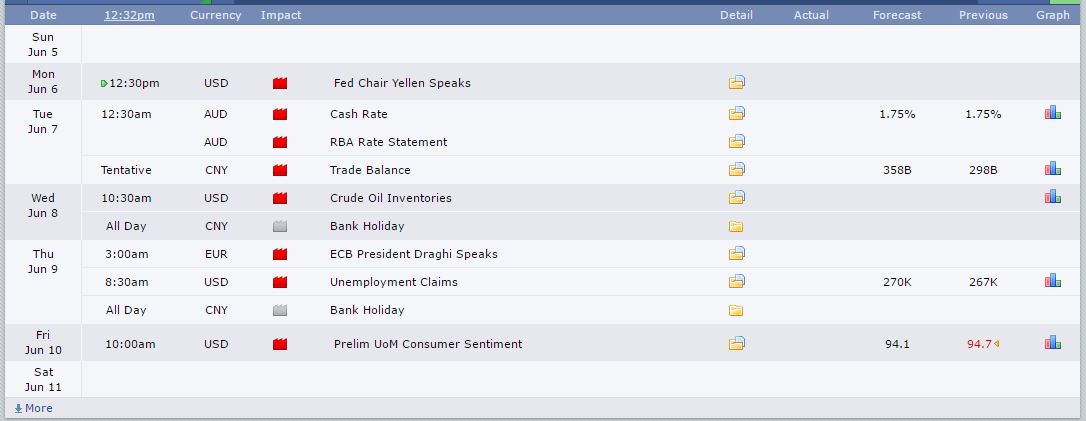
Task: Click Prelim UoM Consumer Sentiment event
Action: (x=427, y=344)
